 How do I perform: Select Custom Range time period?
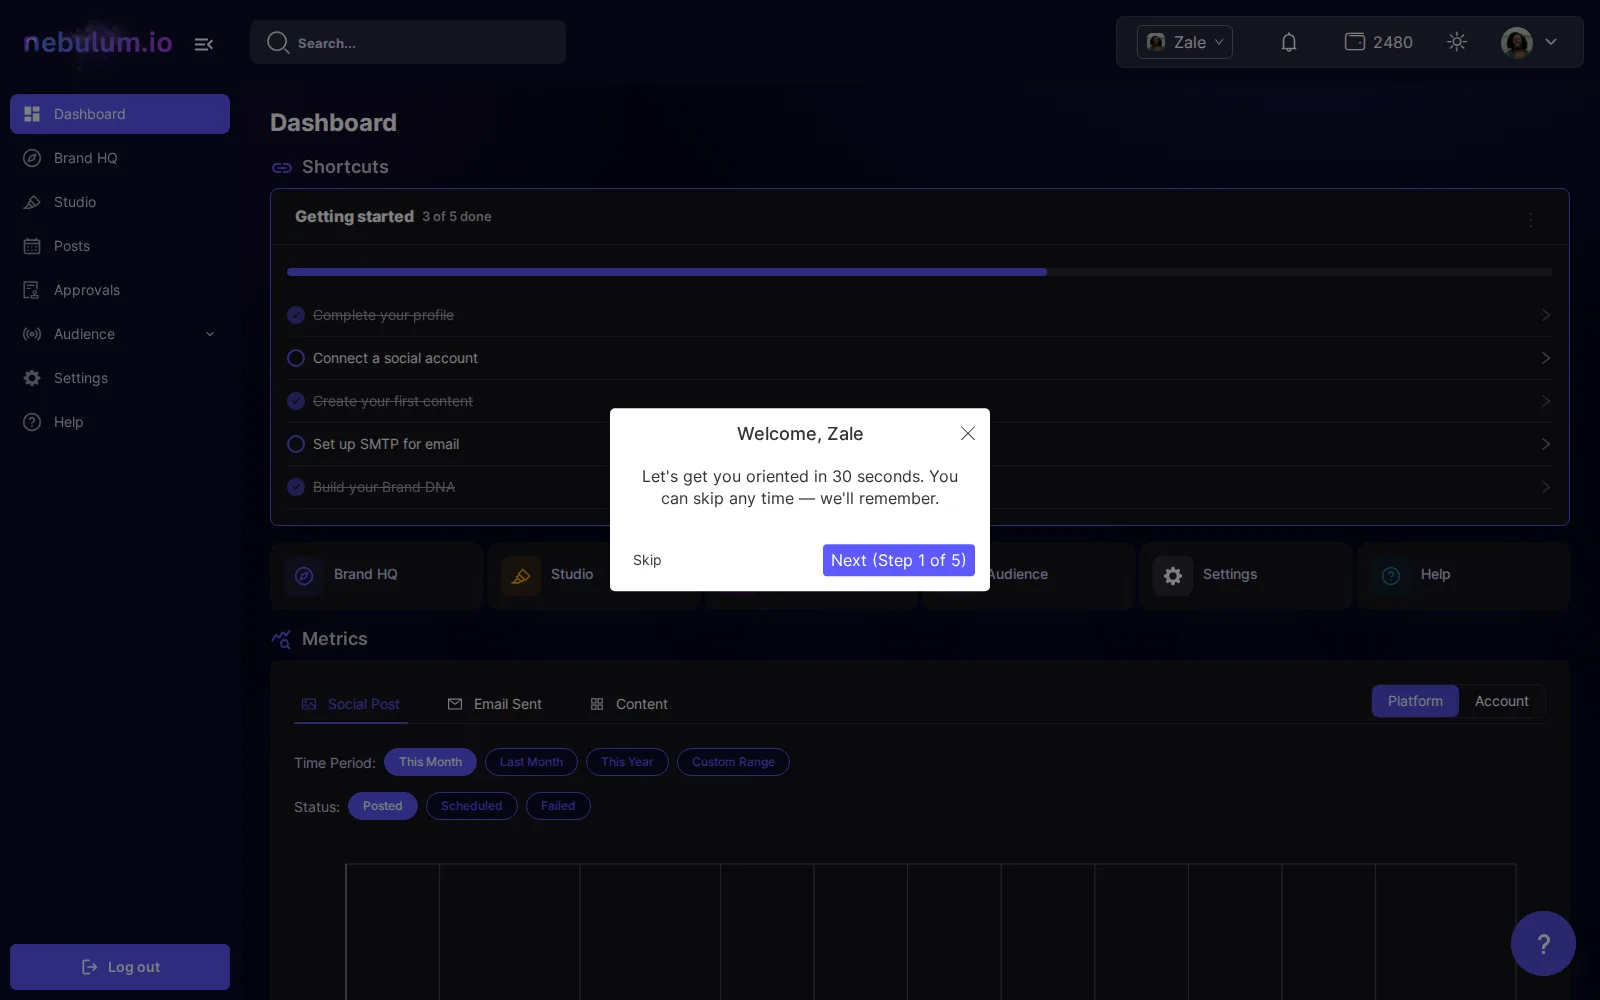tap(733, 762)
